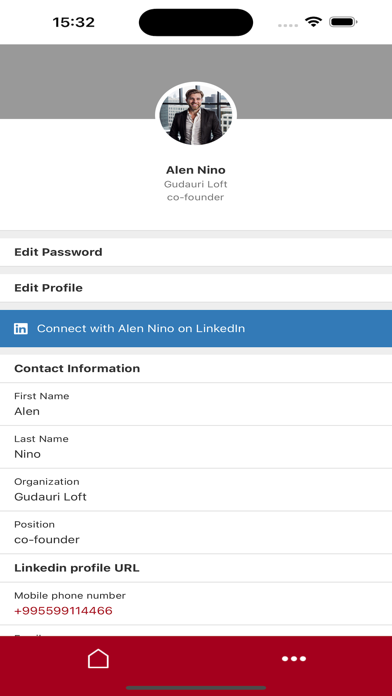The image size is (392, 696).
Task: Open Alen Nino's profile photo
Action: (196, 115)
